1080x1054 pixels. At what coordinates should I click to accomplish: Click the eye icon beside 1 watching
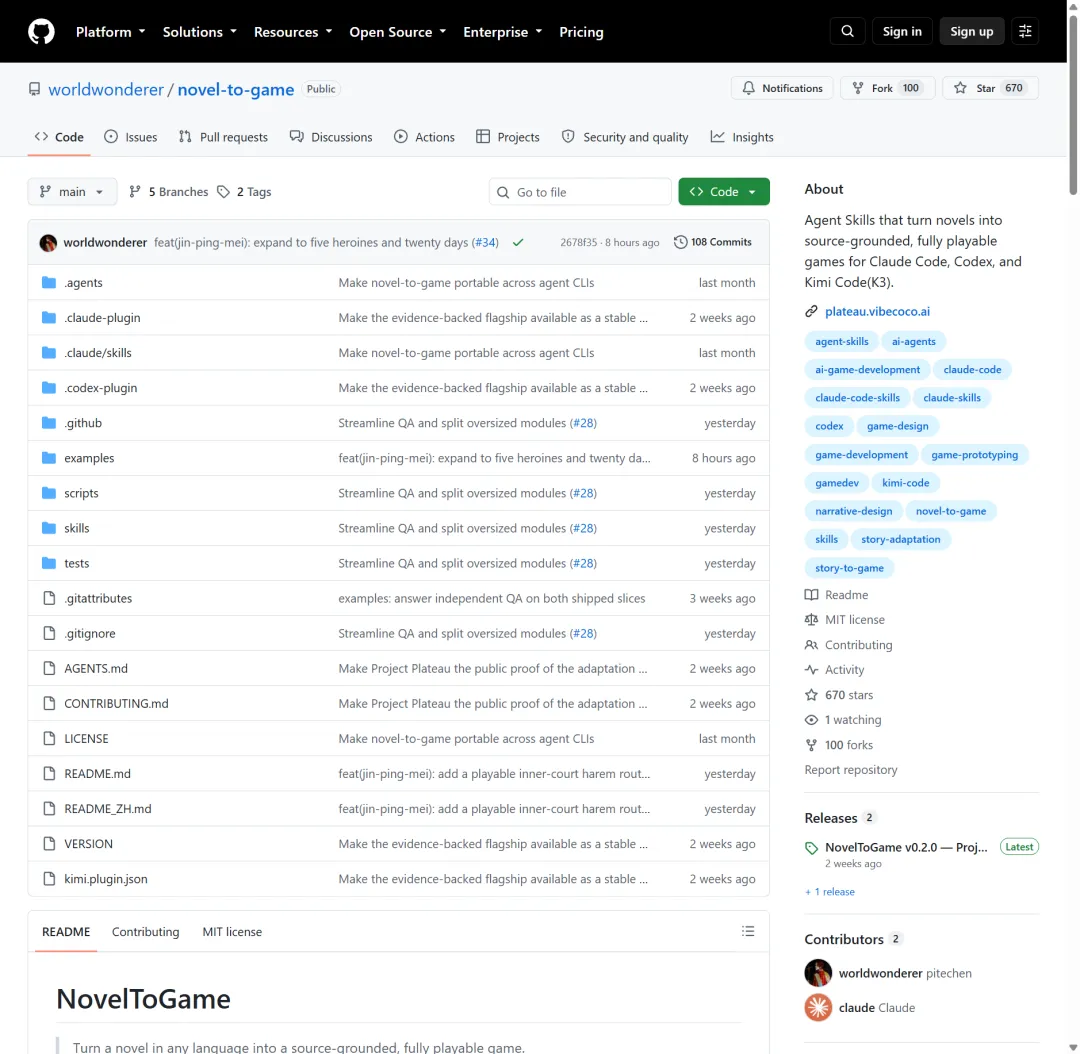coord(811,720)
